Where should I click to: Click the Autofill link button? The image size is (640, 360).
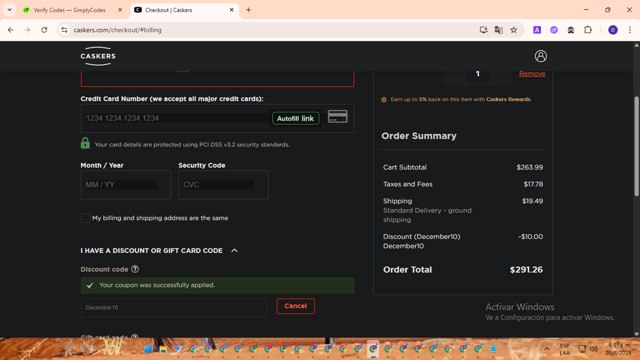(x=296, y=118)
